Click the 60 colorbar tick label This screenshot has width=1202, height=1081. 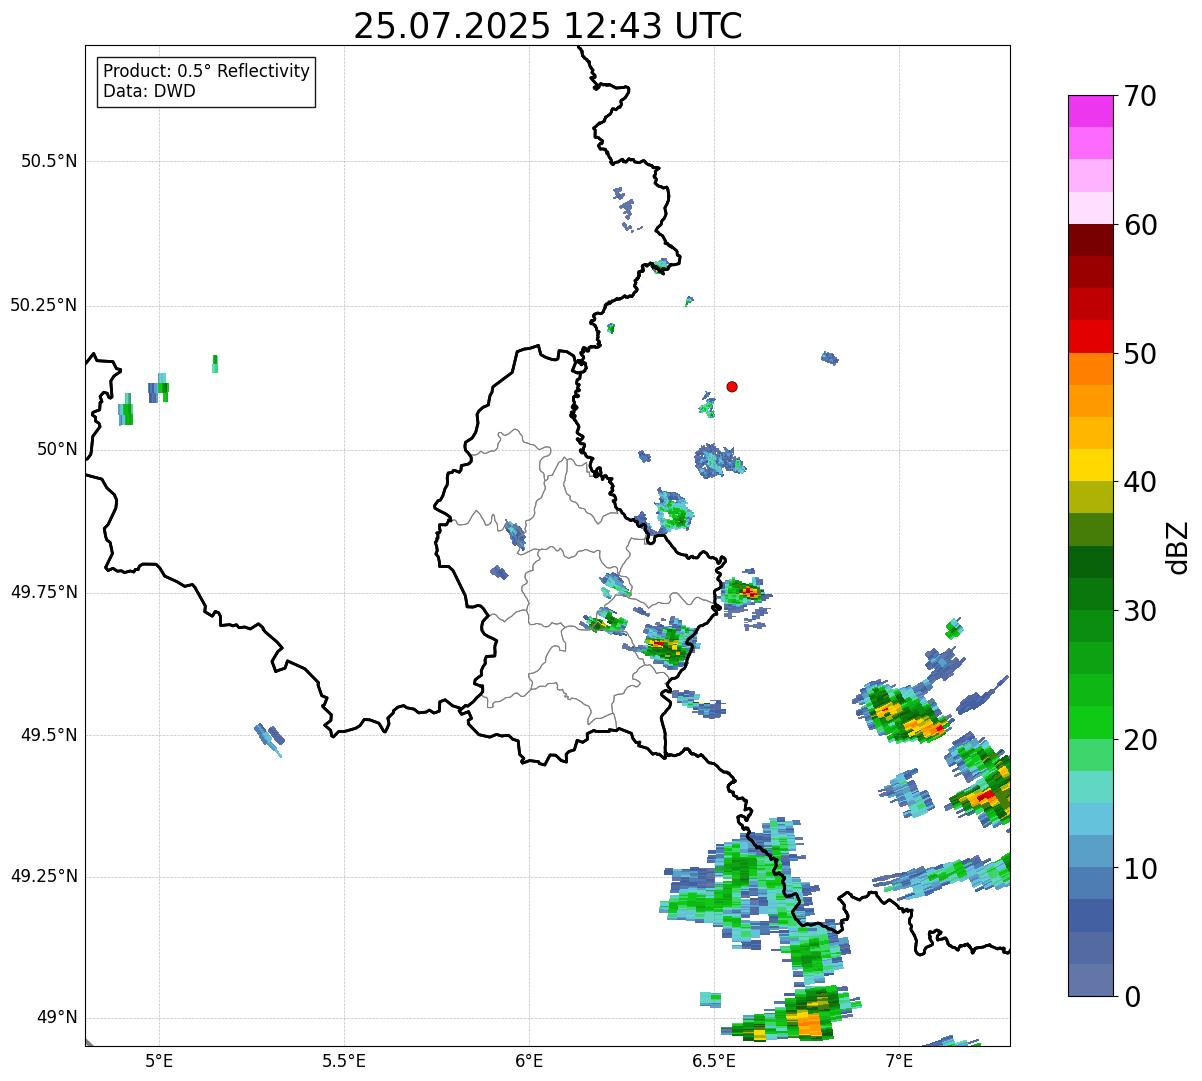(1141, 225)
